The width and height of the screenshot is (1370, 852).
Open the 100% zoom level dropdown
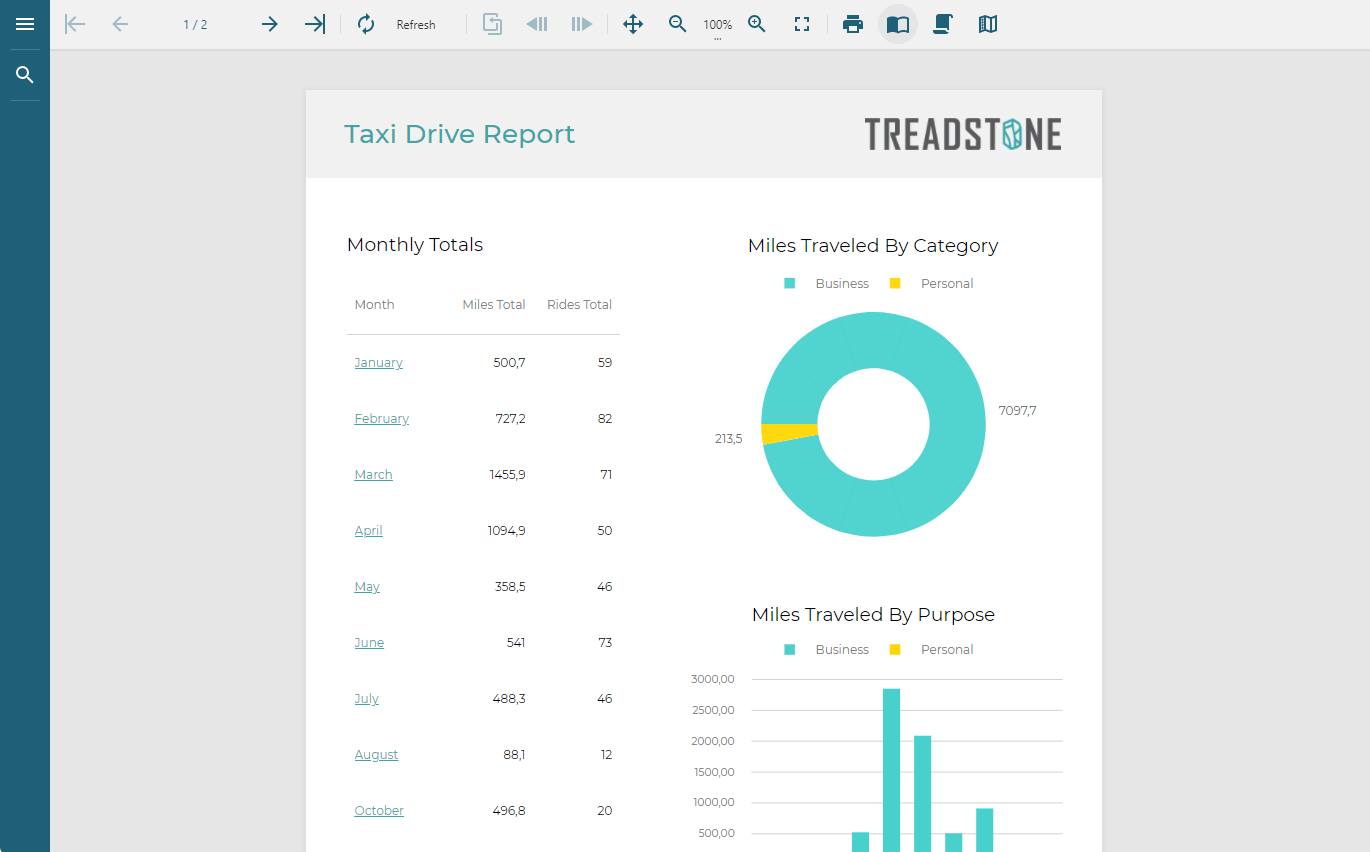tap(717, 26)
